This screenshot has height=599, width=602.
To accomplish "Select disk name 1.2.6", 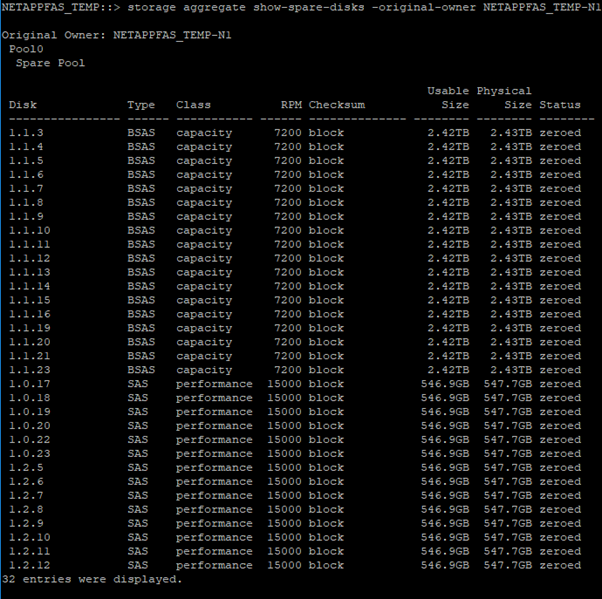I will tap(26, 482).
